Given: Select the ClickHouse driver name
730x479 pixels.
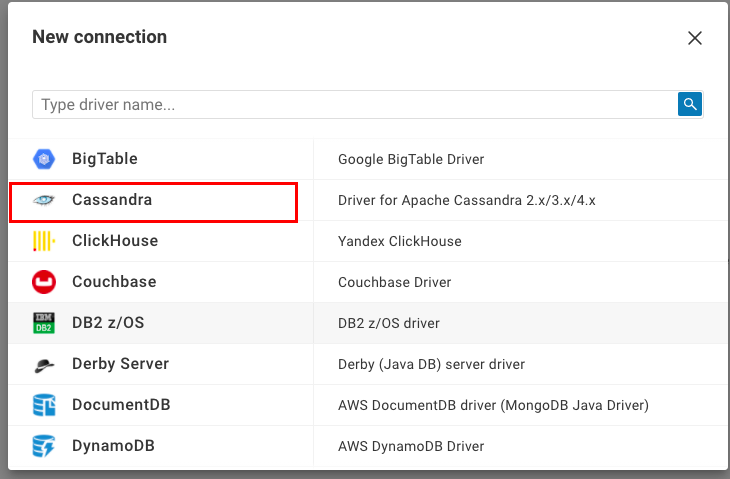Looking at the screenshot, I should tap(115, 241).
